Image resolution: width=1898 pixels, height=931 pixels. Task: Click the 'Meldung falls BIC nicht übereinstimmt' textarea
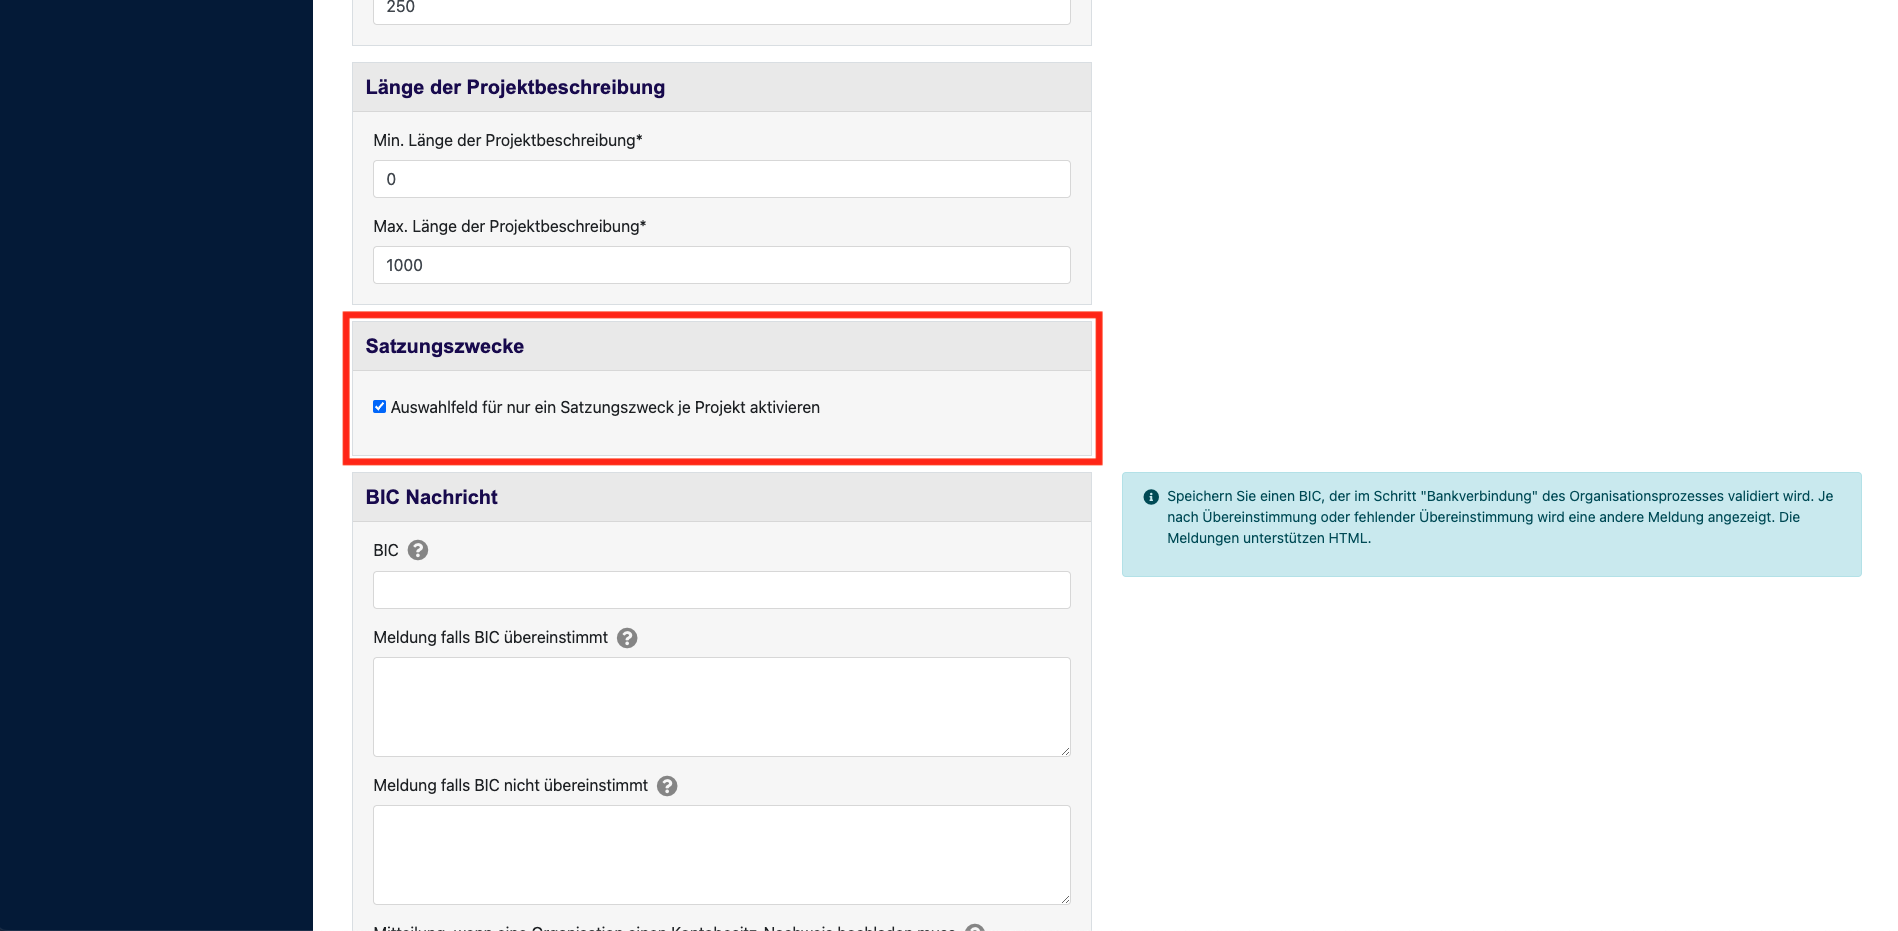721,854
